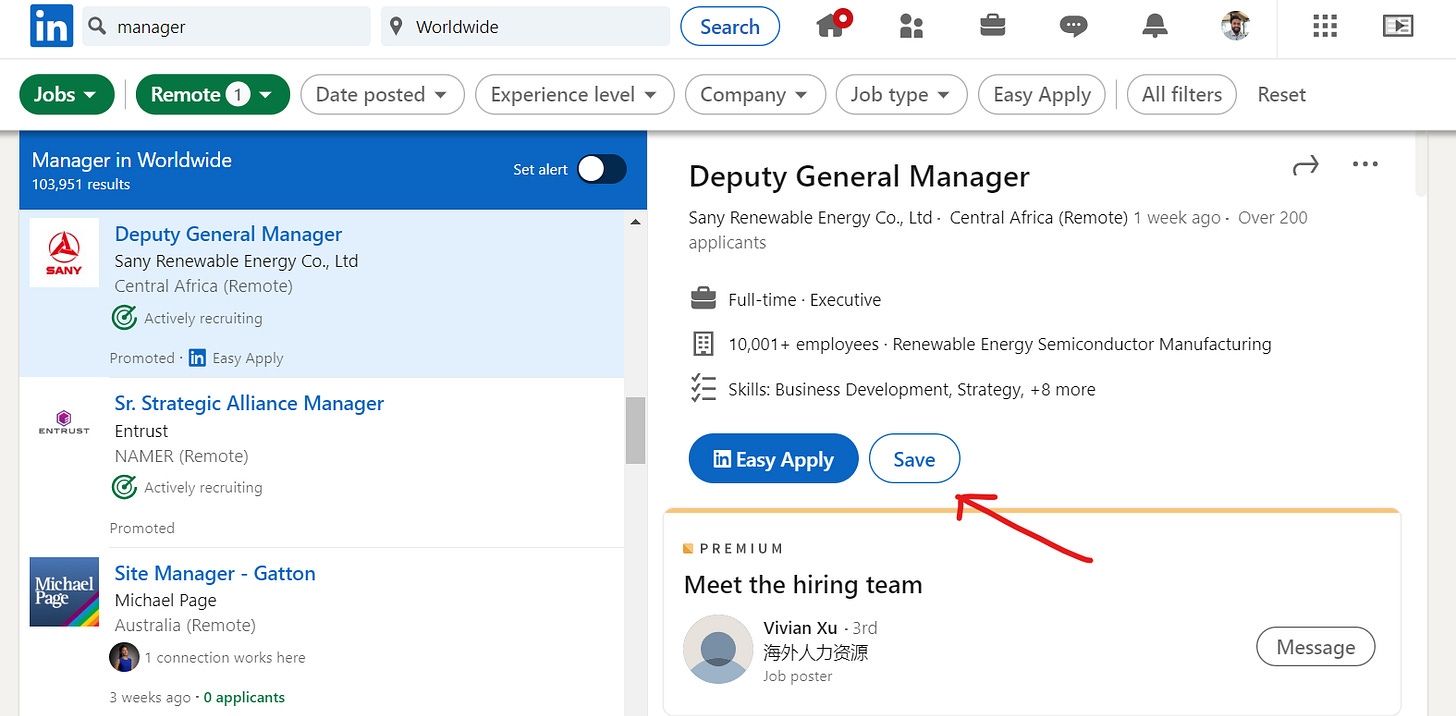Click 'Full-time · Executive' text
This screenshot has height=716, width=1456.
tap(804, 300)
